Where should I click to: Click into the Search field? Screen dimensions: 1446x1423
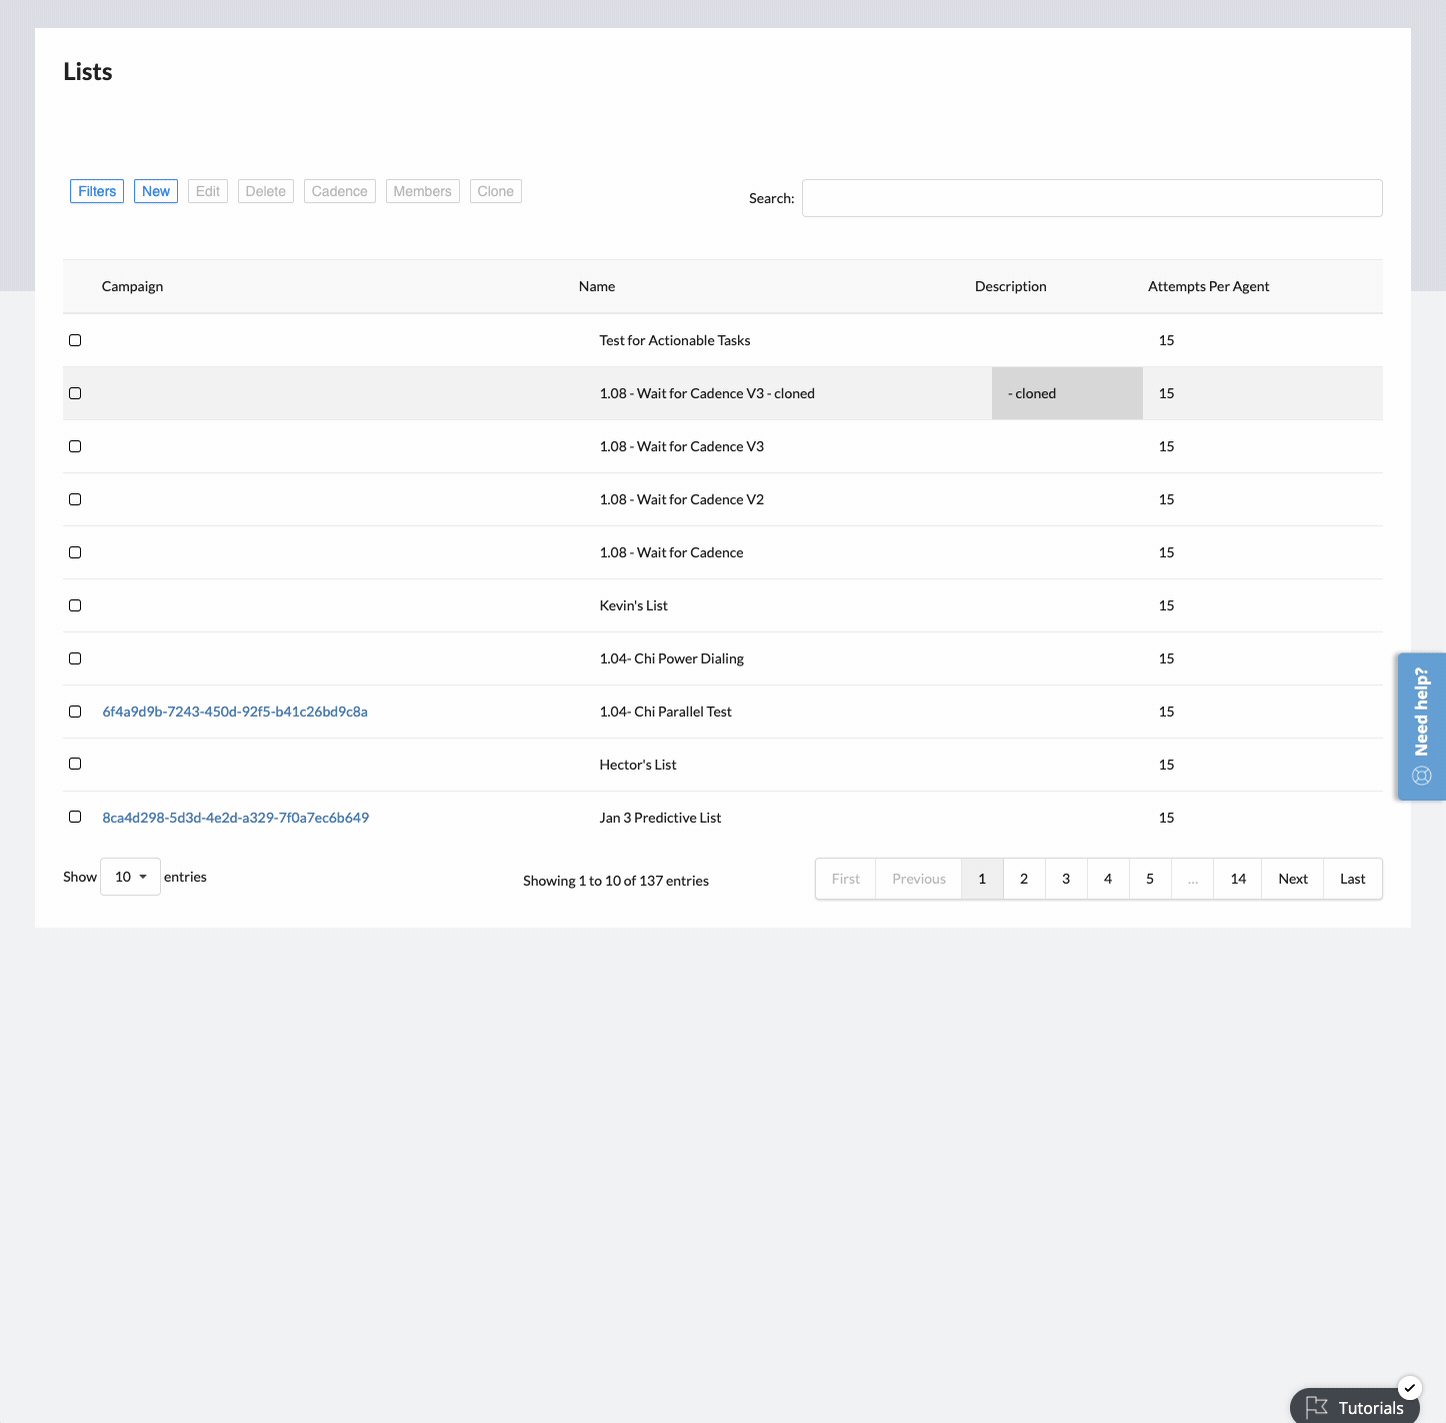pyautogui.click(x=1092, y=198)
